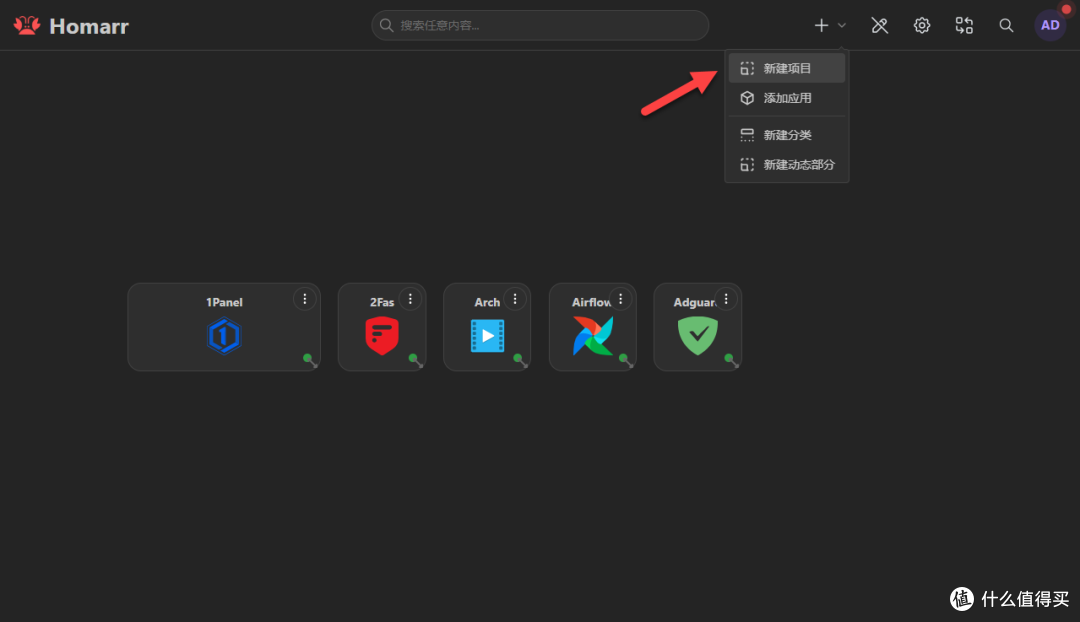
Task: Focus the search anything input field
Action: pyautogui.click(x=540, y=25)
